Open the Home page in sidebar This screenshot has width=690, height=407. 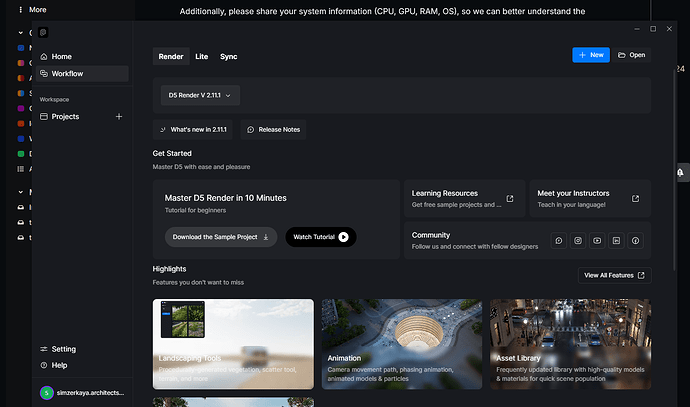tap(61, 57)
